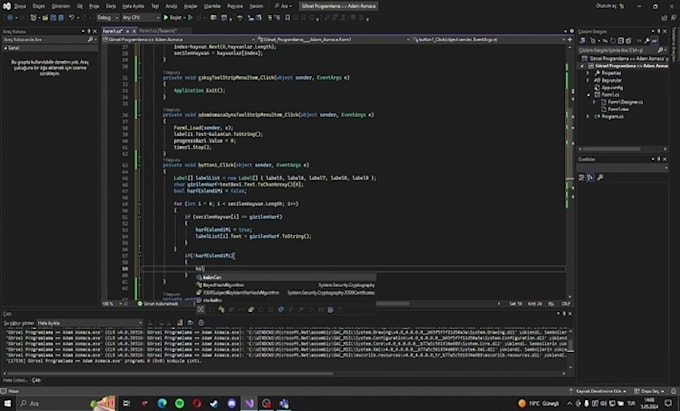Click Solution Explorer properties wrench icon
This screenshot has width=680, height=411.
pos(647,41)
